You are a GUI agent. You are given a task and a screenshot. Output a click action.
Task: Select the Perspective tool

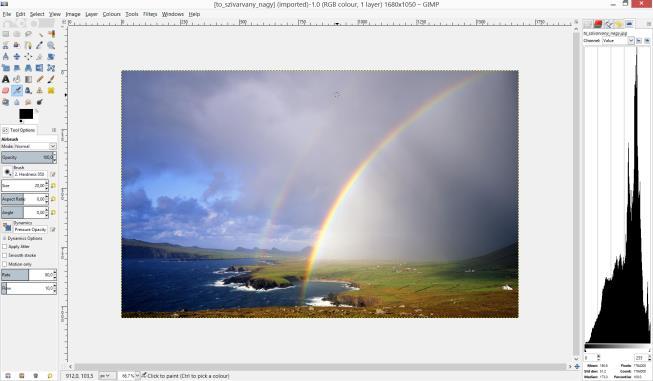point(28,67)
